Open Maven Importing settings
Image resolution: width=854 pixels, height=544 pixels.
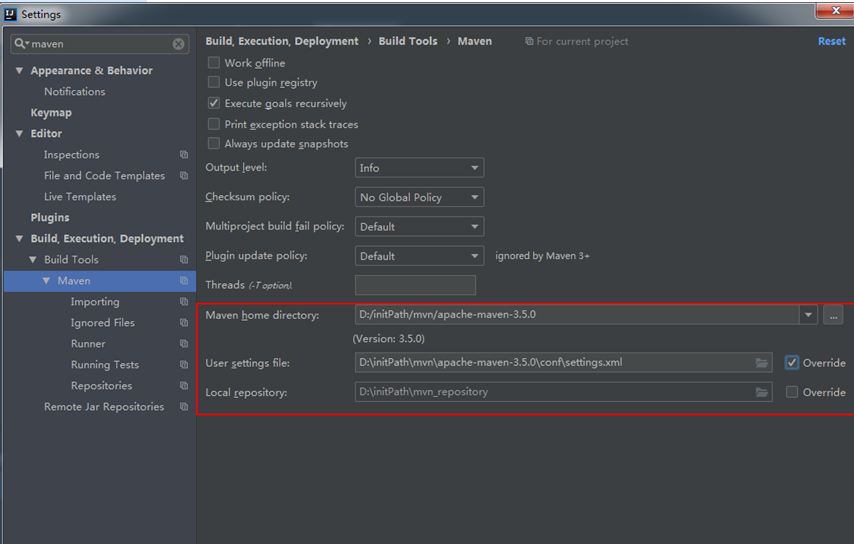(x=95, y=302)
